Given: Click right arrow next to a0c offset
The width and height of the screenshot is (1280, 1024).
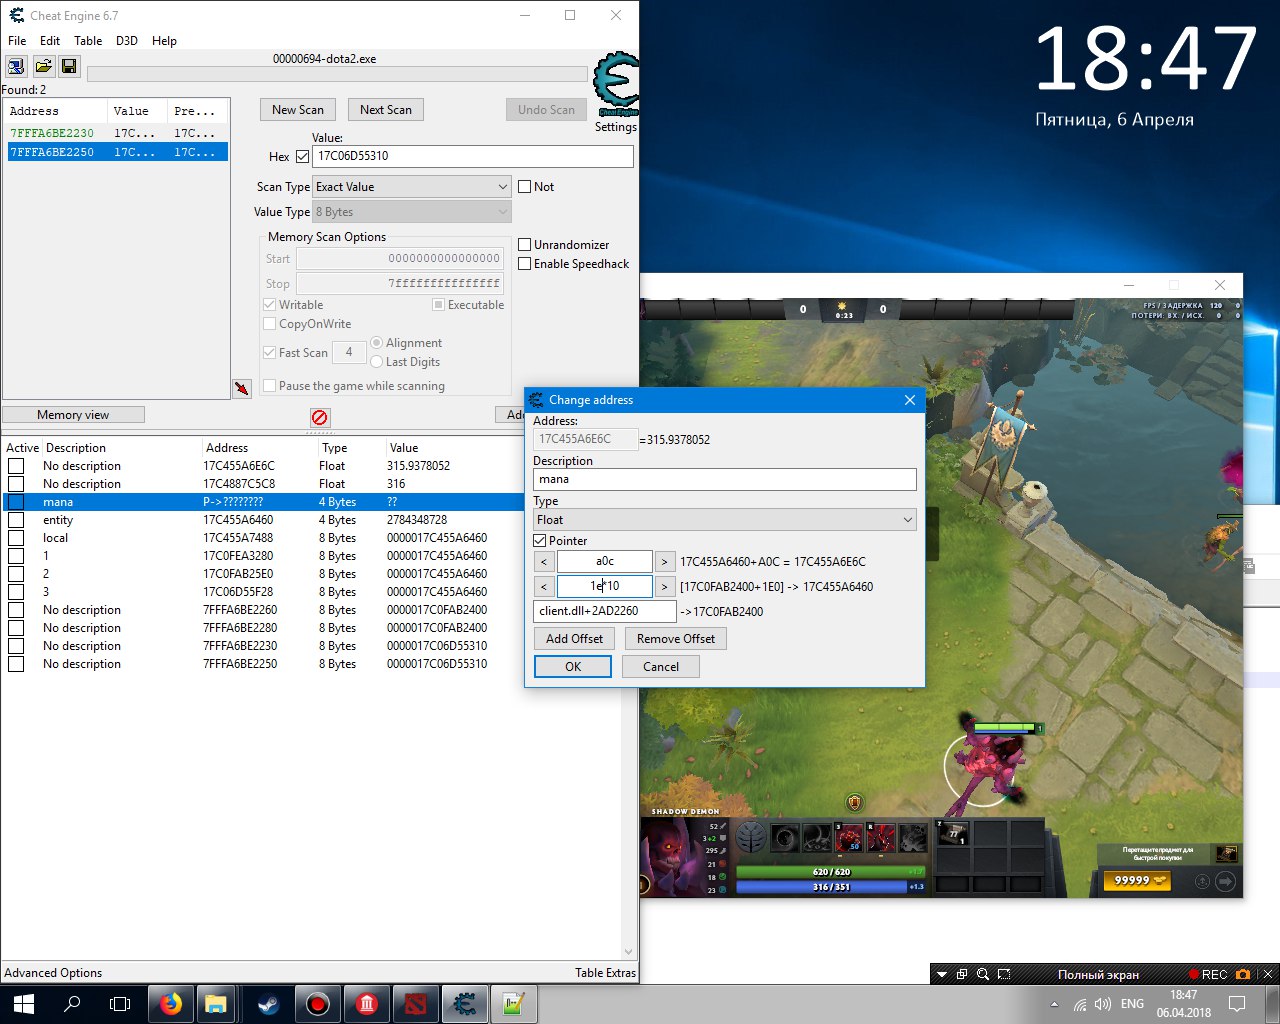Looking at the screenshot, I should click(664, 562).
